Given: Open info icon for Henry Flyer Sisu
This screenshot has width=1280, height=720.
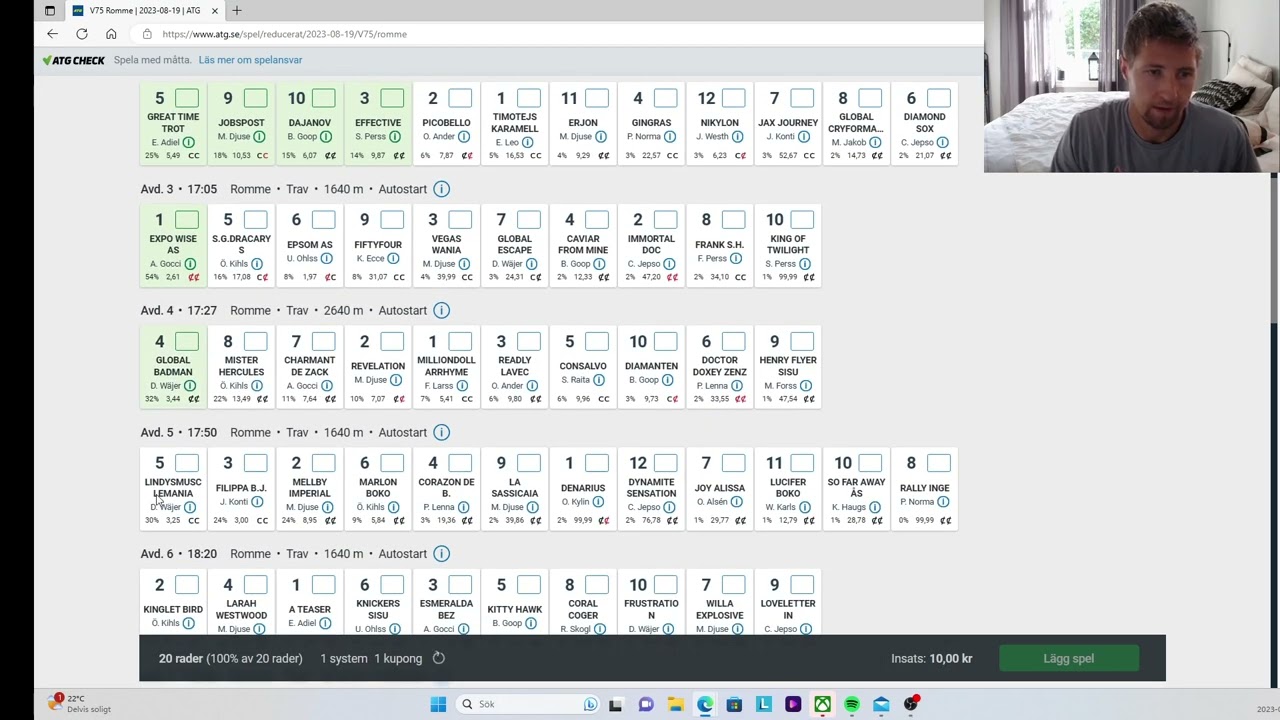Looking at the screenshot, I should (805, 386).
